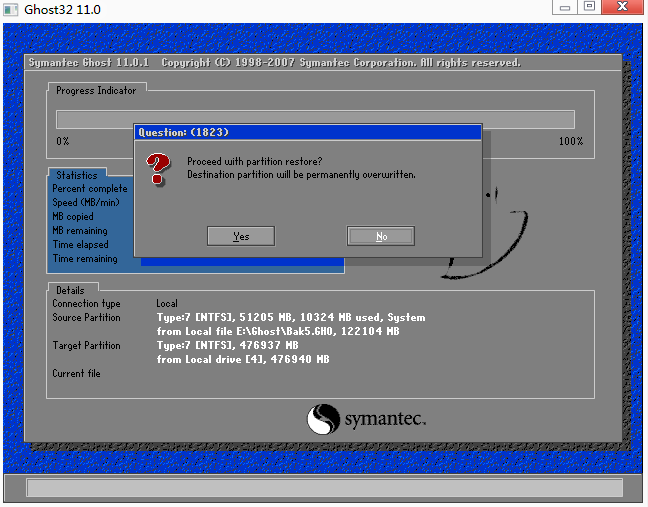This screenshot has height=507, width=648.
Task: Click the Ghost32 window title icon
Action: 11,10
